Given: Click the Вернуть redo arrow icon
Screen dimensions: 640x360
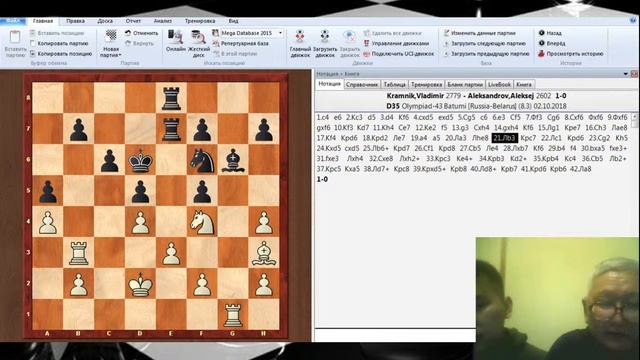Looking at the screenshot, I should [x=128, y=43].
